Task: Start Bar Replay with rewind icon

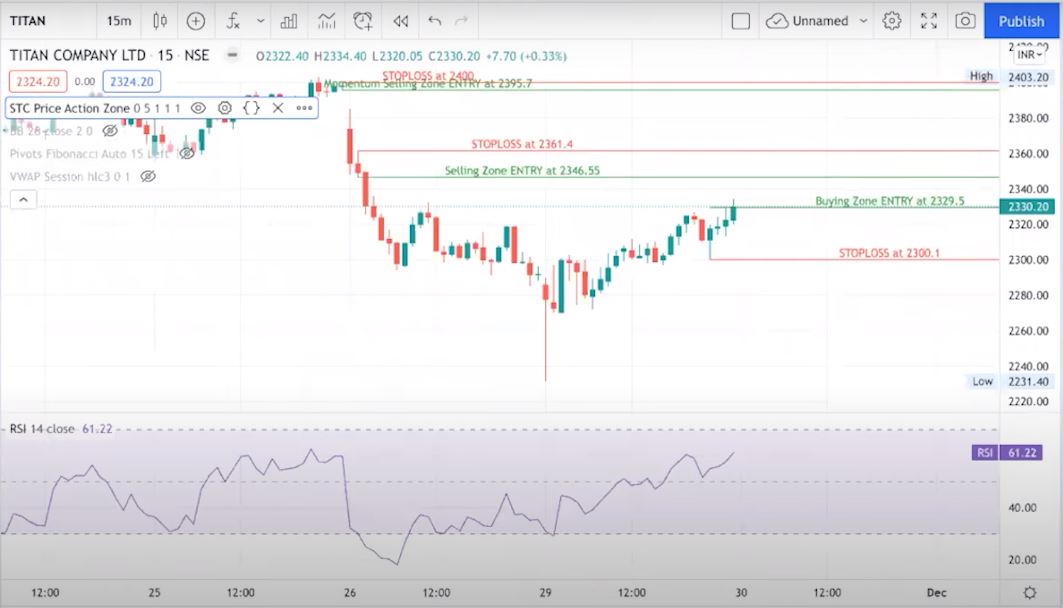Action: click(x=400, y=20)
